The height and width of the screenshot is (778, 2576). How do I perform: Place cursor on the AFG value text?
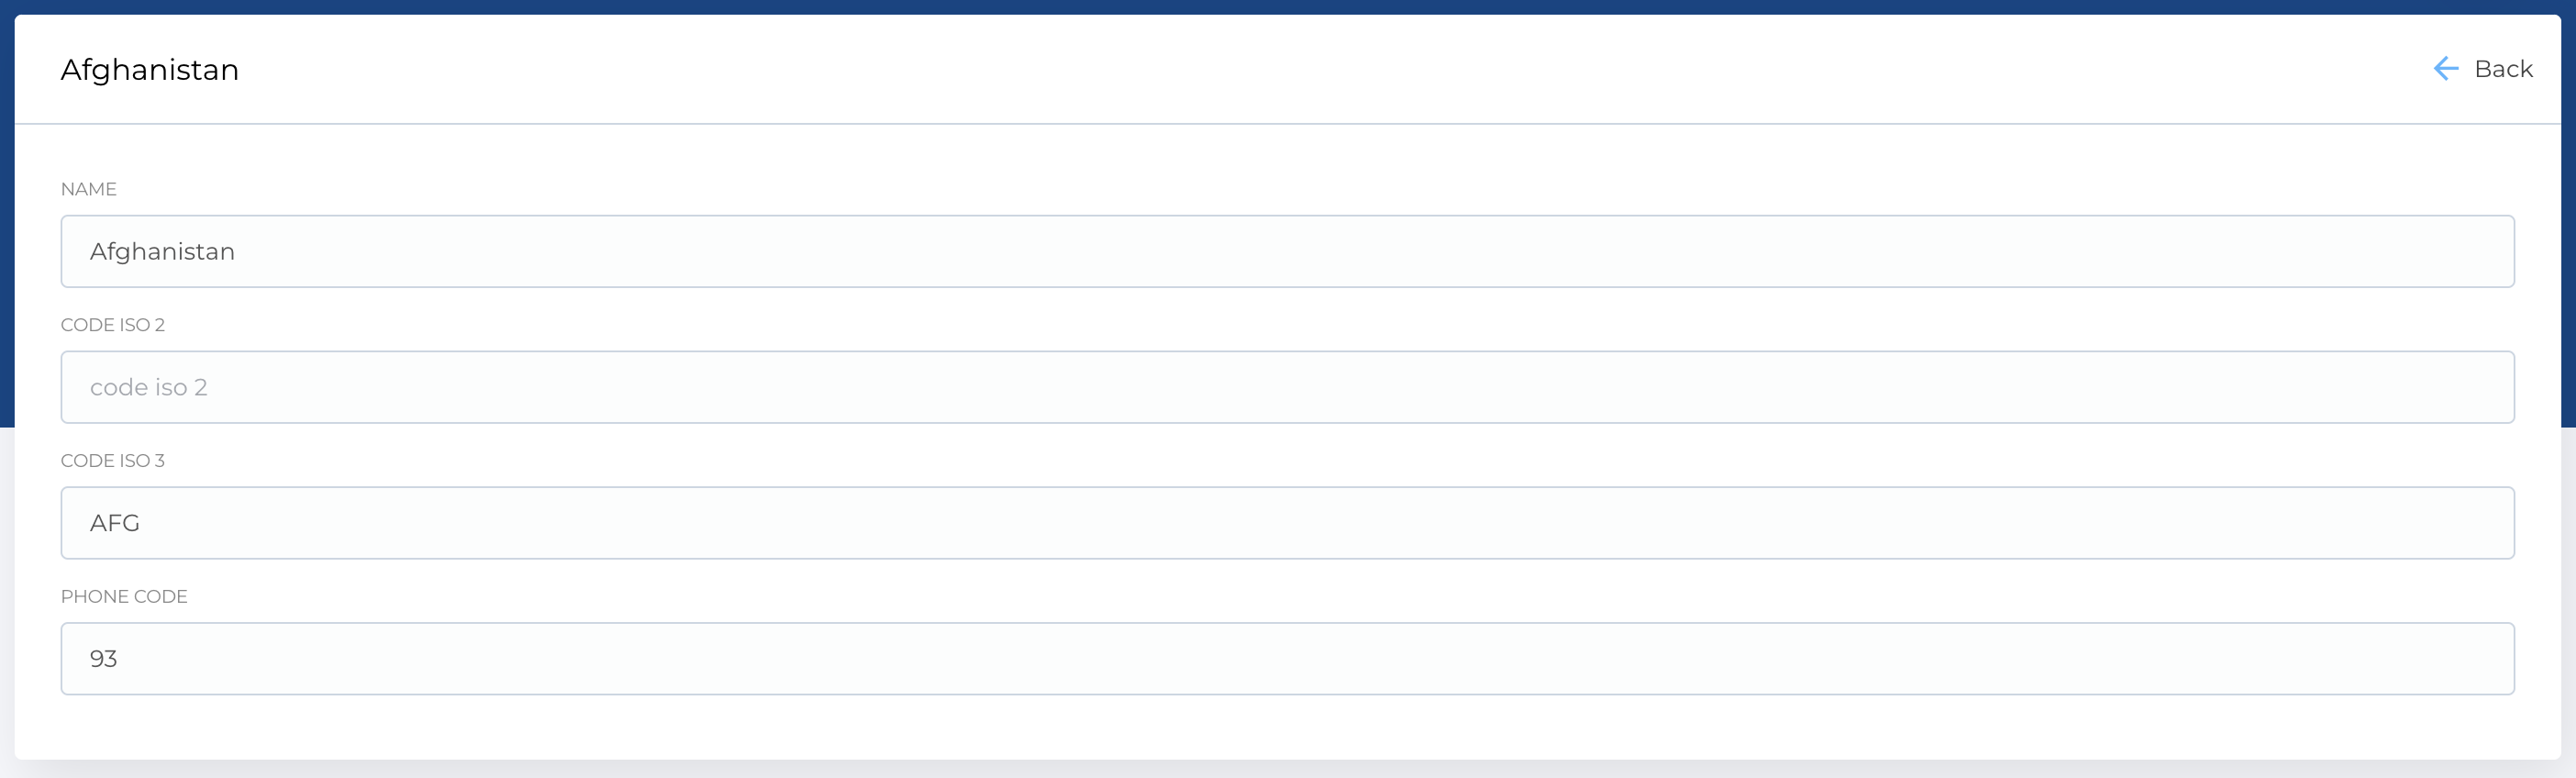click(x=115, y=524)
